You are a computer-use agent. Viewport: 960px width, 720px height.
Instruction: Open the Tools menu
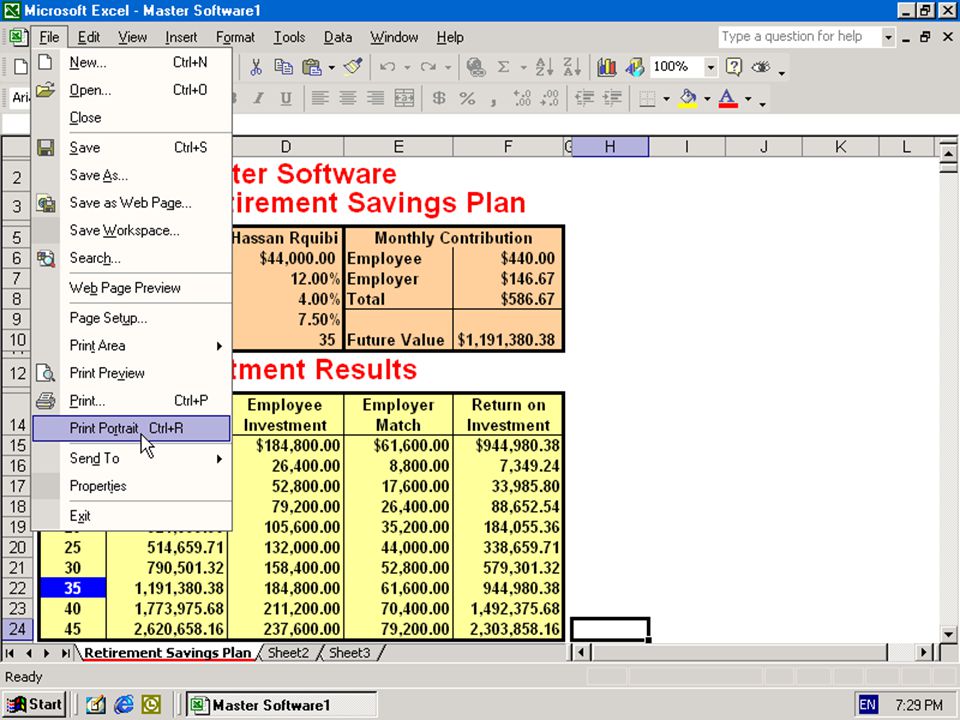click(x=289, y=37)
